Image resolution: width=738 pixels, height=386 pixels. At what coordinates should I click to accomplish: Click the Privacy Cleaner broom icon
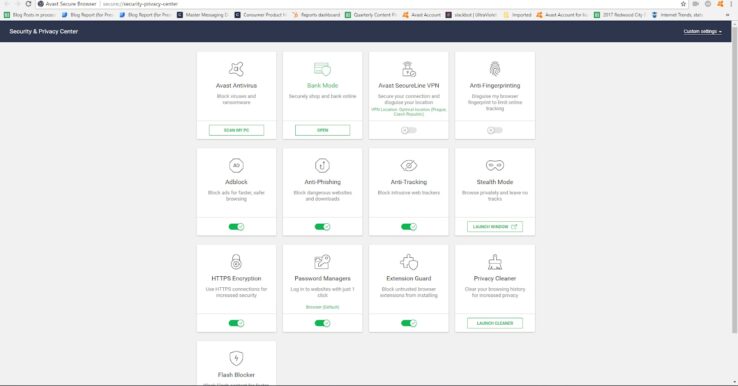(495, 262)
